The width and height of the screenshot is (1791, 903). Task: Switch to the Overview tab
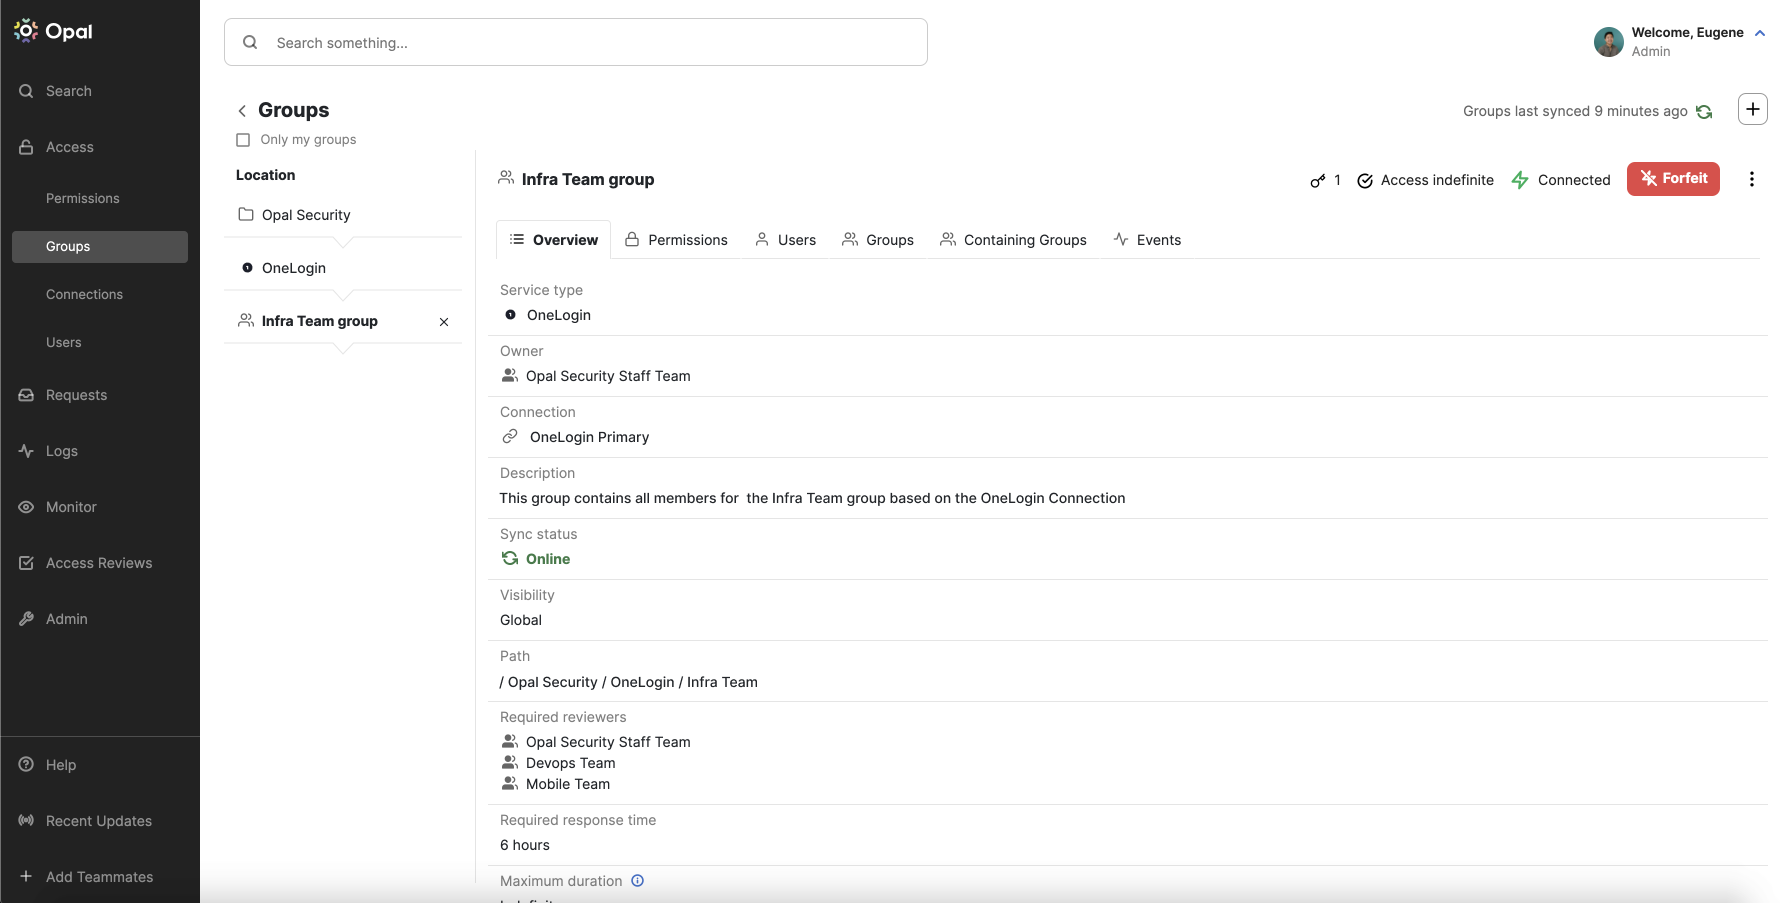click(554, 240)
